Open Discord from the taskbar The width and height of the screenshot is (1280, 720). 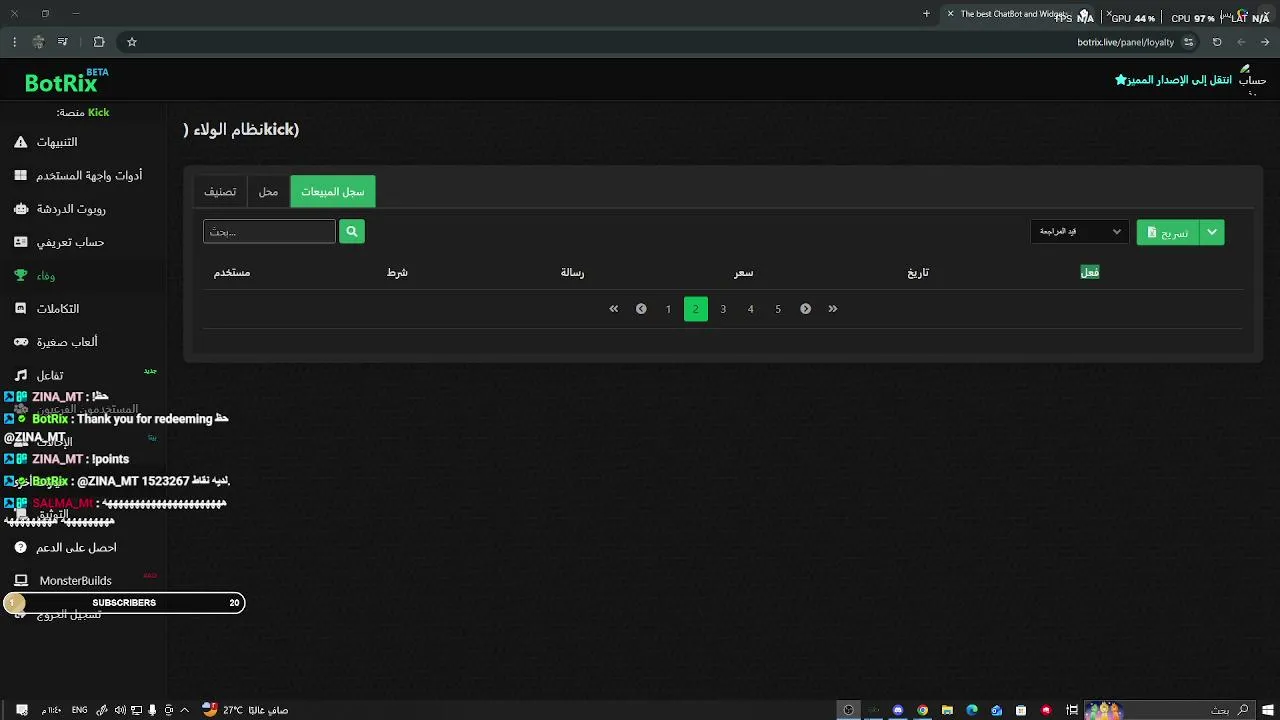pos(898,710)
